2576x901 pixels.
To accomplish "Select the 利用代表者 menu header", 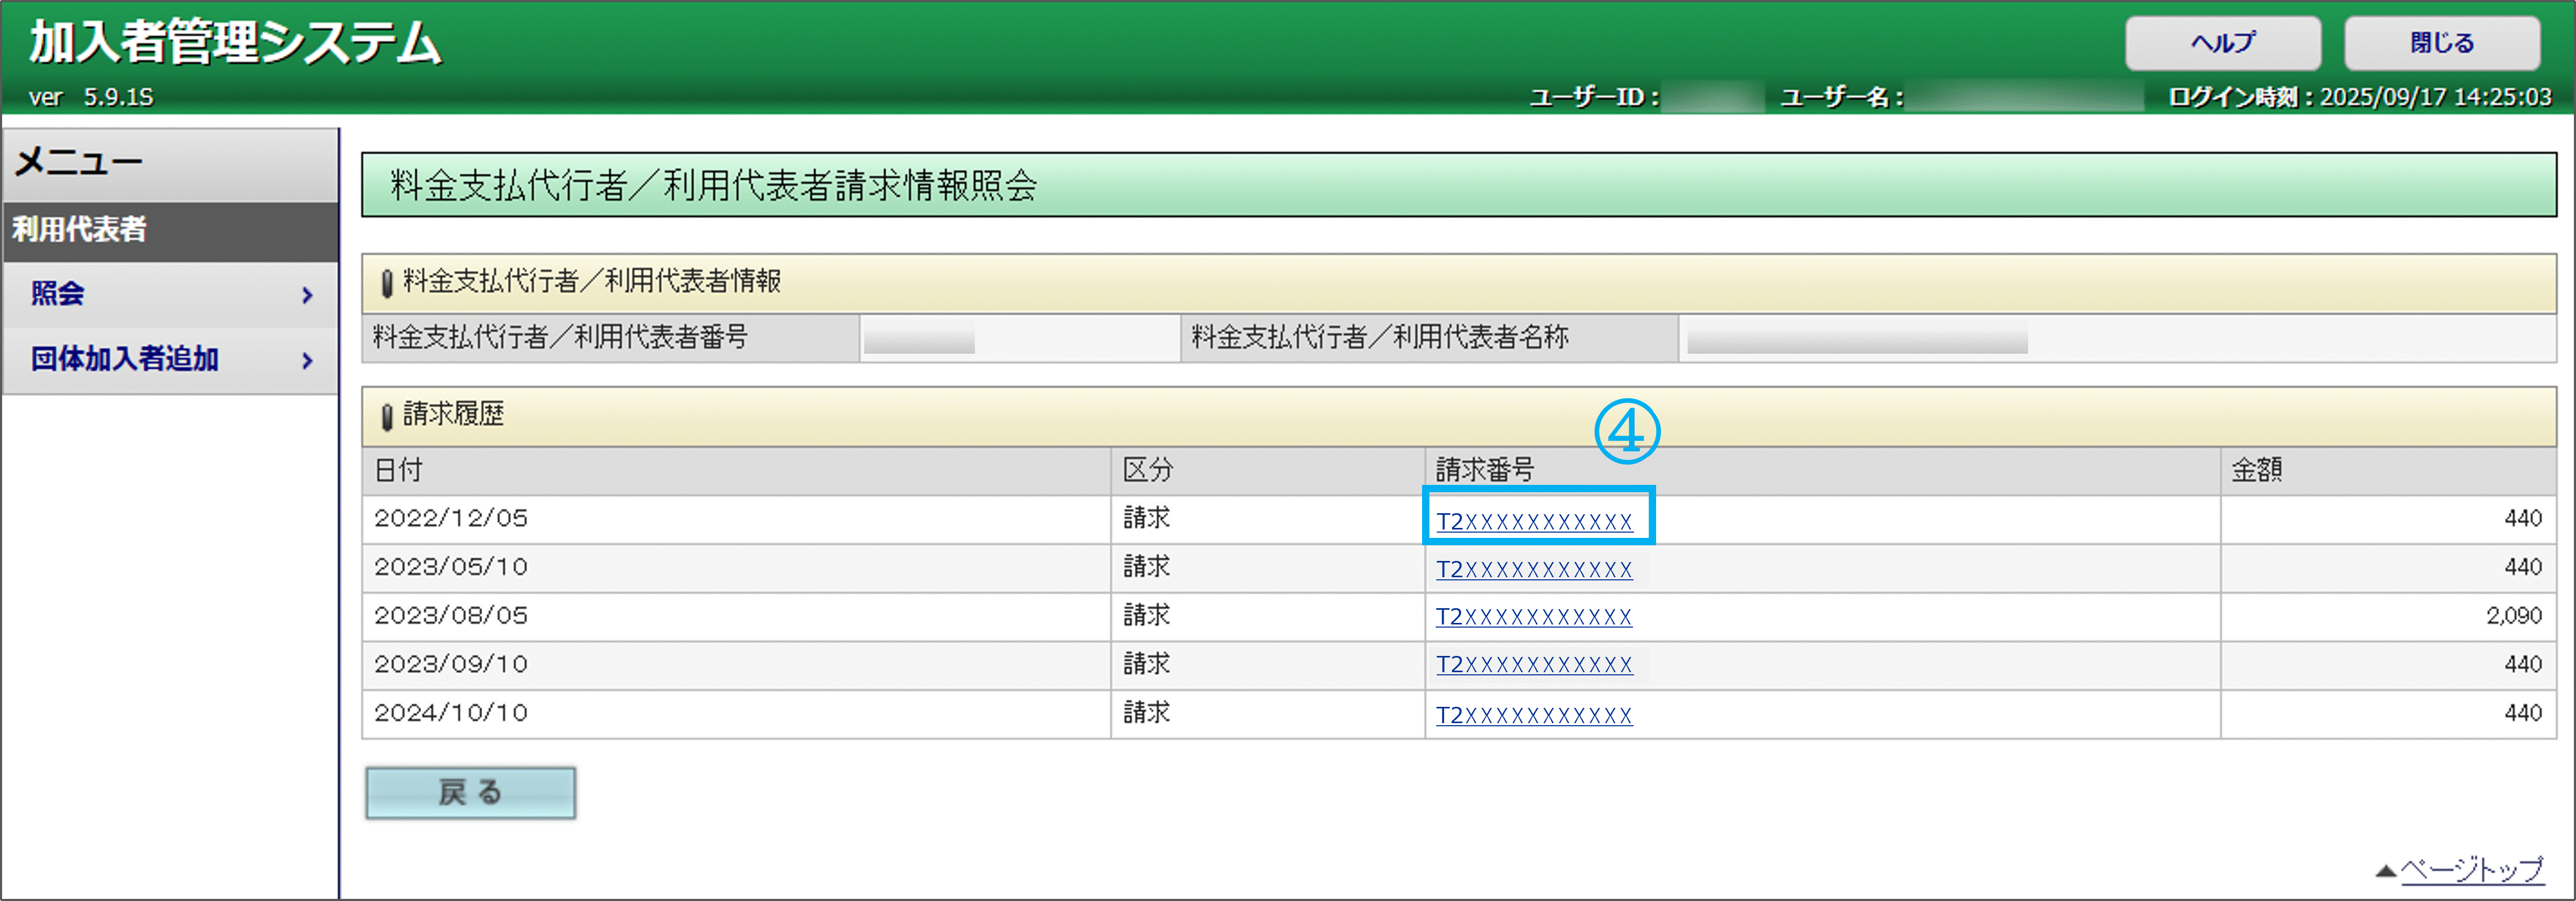I will 80,230.
